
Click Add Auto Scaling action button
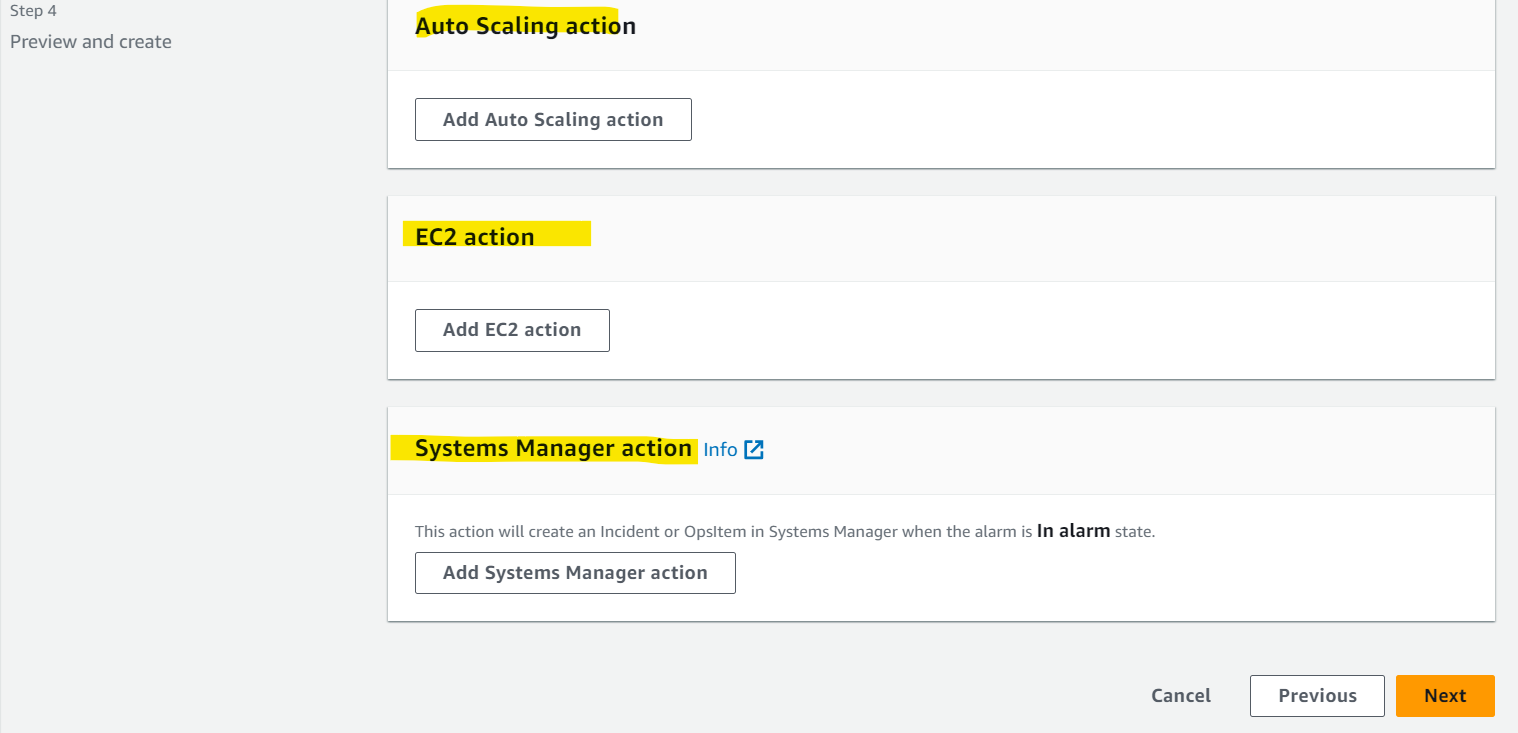coord(553,119)
